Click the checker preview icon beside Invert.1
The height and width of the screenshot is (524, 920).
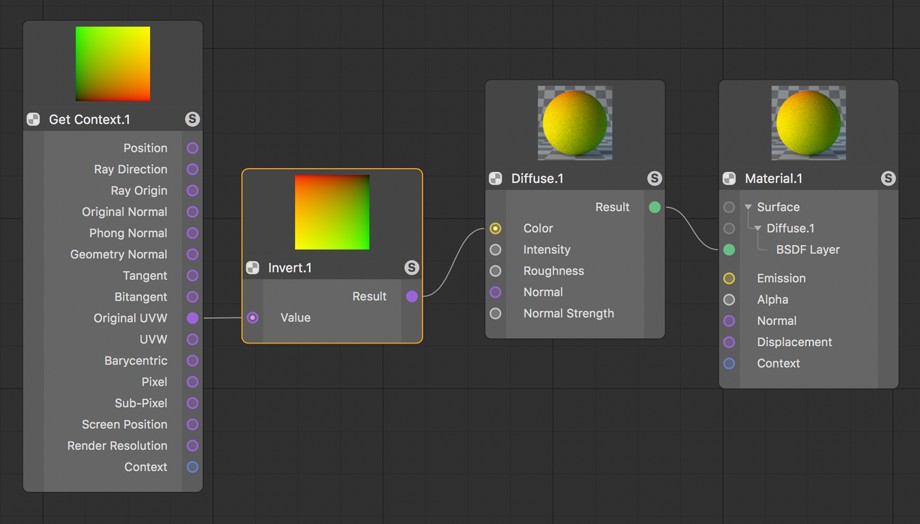[253, 268]
